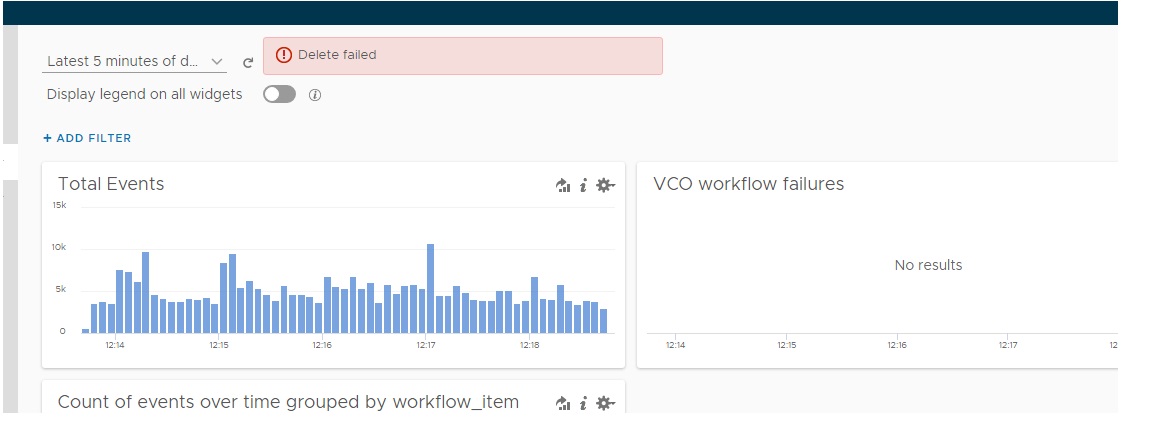1152x435 pixels.
Task: Refresh the dashboard data
Action: [x=248, y=62]
